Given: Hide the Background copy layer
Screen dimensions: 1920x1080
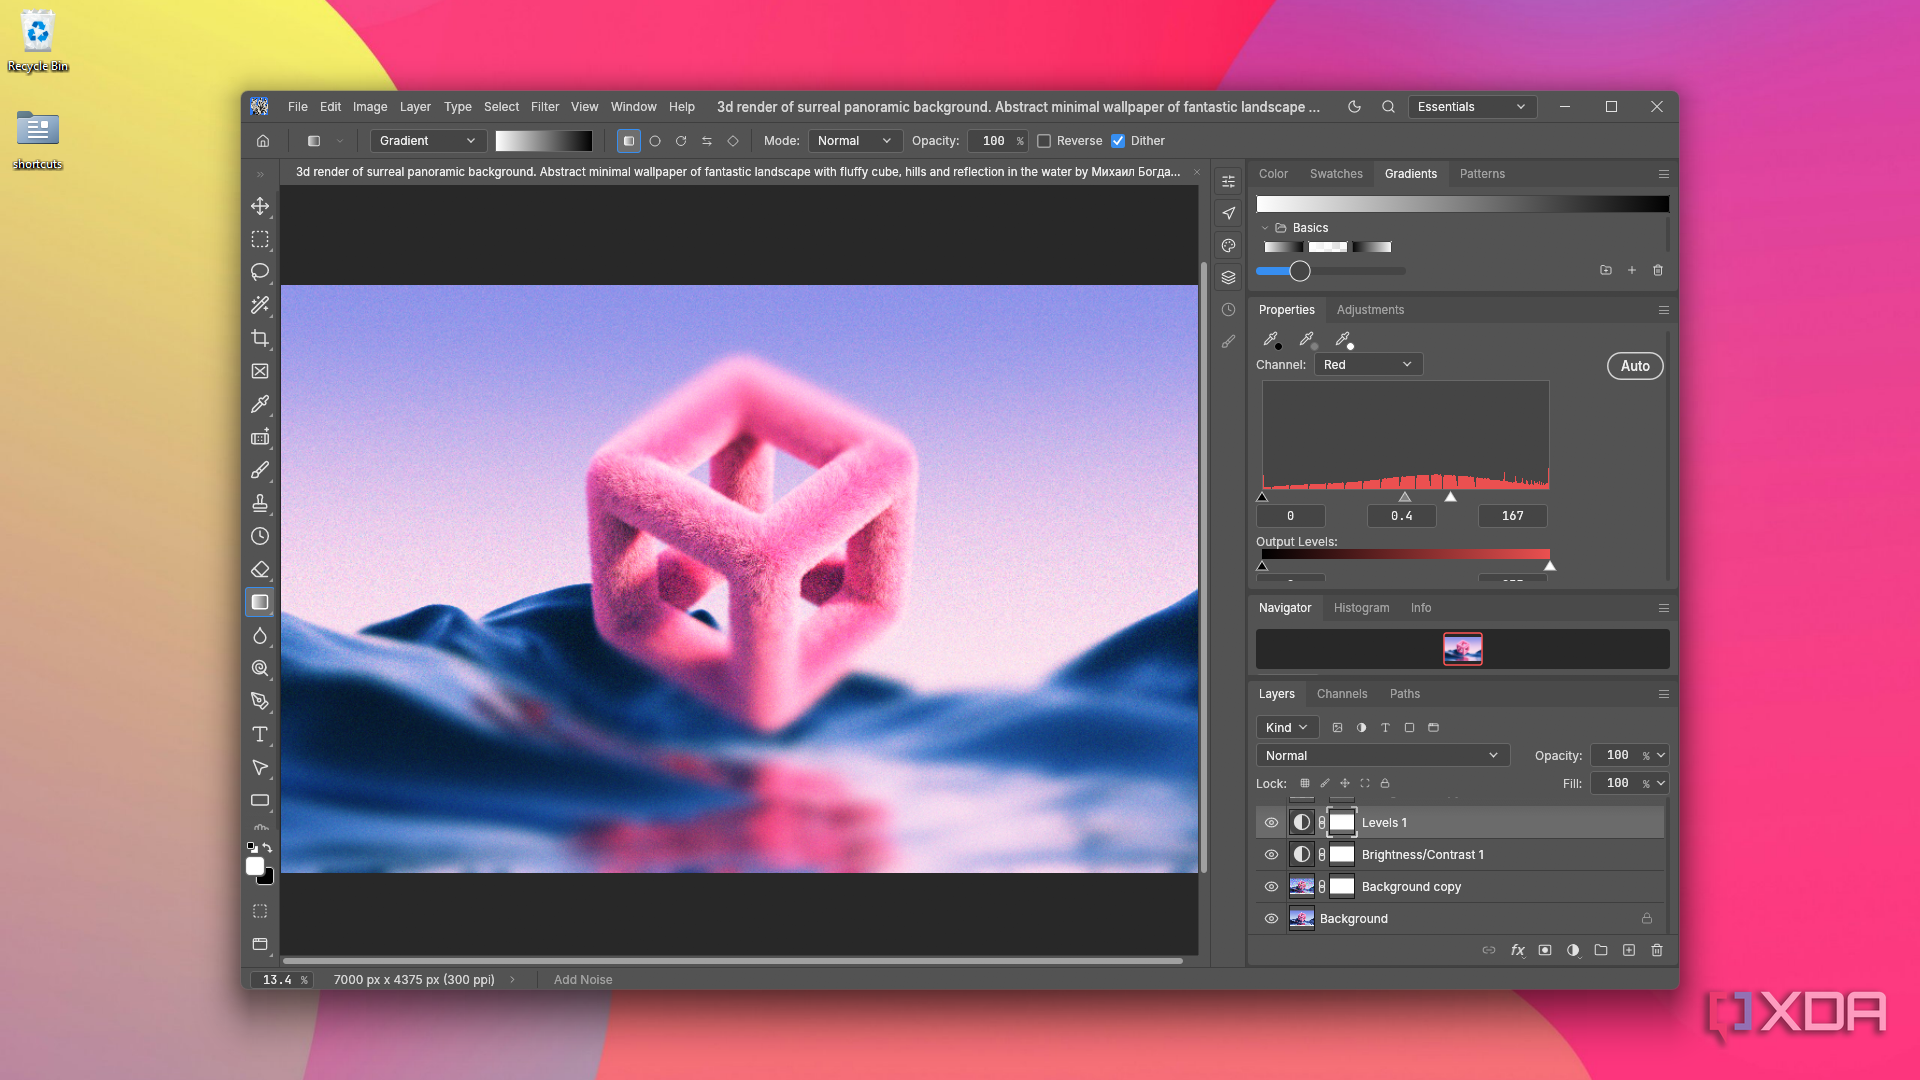Looking at the screenshot, I should (x=1271, y=887).
